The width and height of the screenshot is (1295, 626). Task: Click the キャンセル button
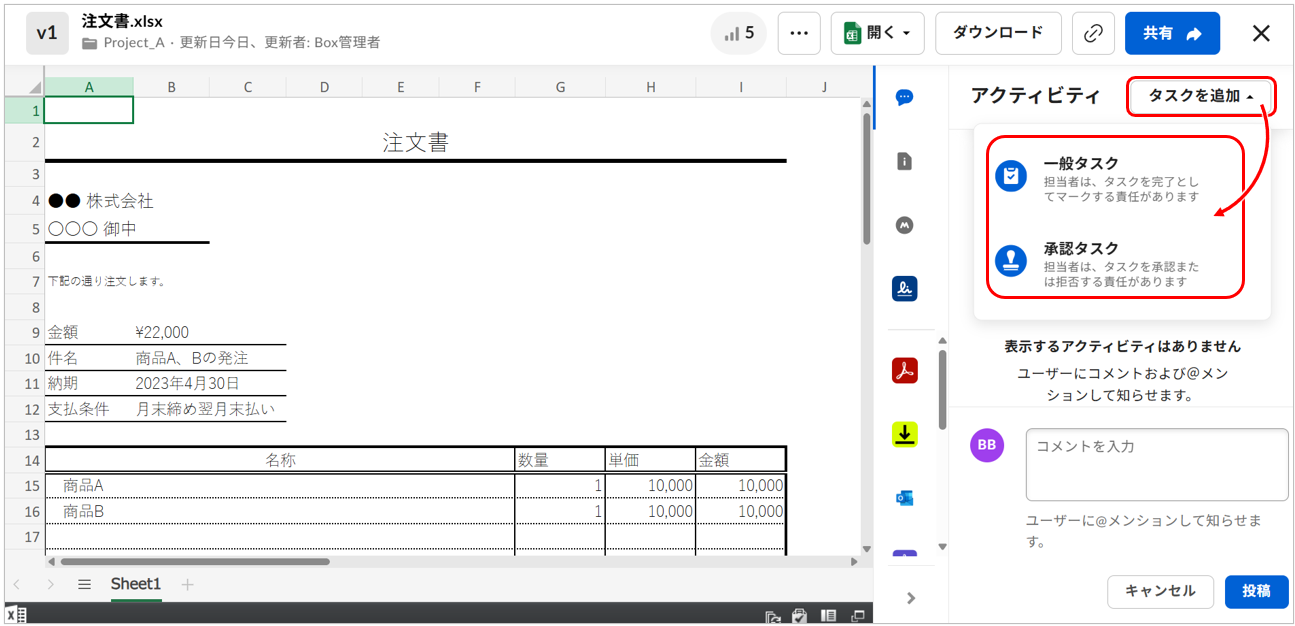point(1160,591)
